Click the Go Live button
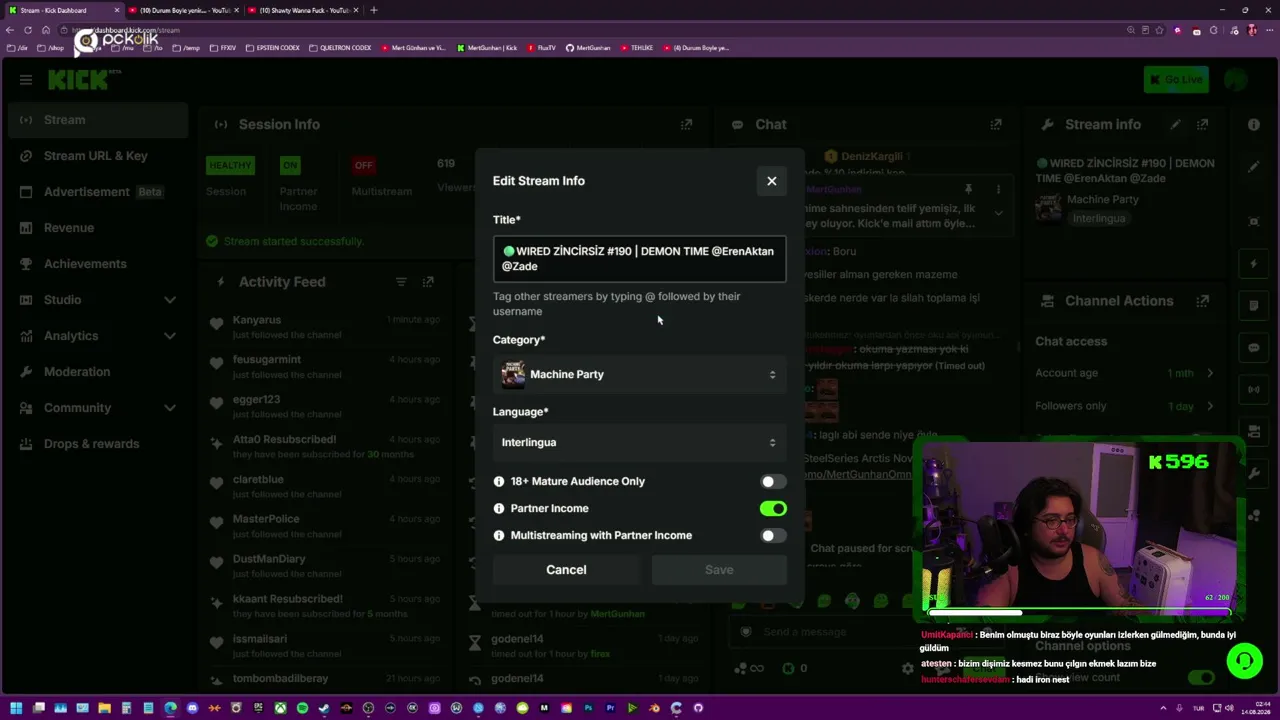 click(x=1176, y=80)
